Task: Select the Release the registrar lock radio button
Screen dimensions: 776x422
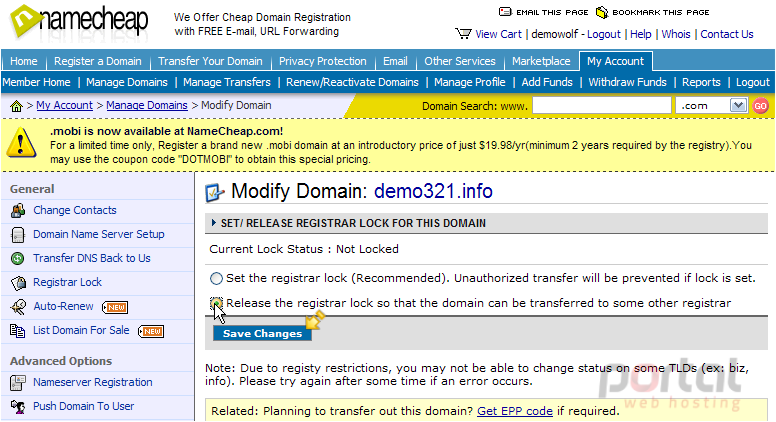Action: coord(216,303)
